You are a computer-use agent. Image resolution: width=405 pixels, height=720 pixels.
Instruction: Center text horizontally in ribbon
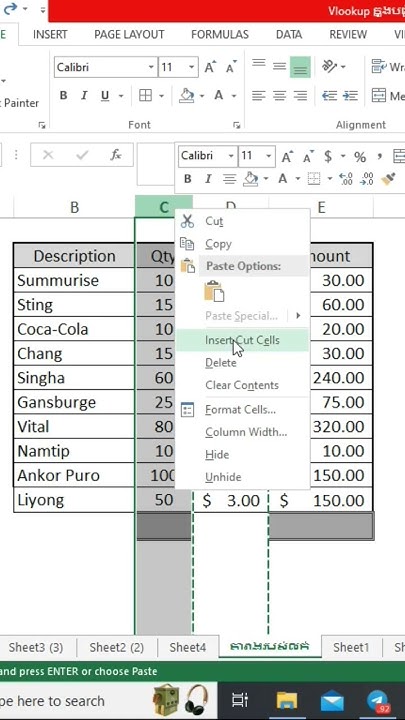click(280, 96)
